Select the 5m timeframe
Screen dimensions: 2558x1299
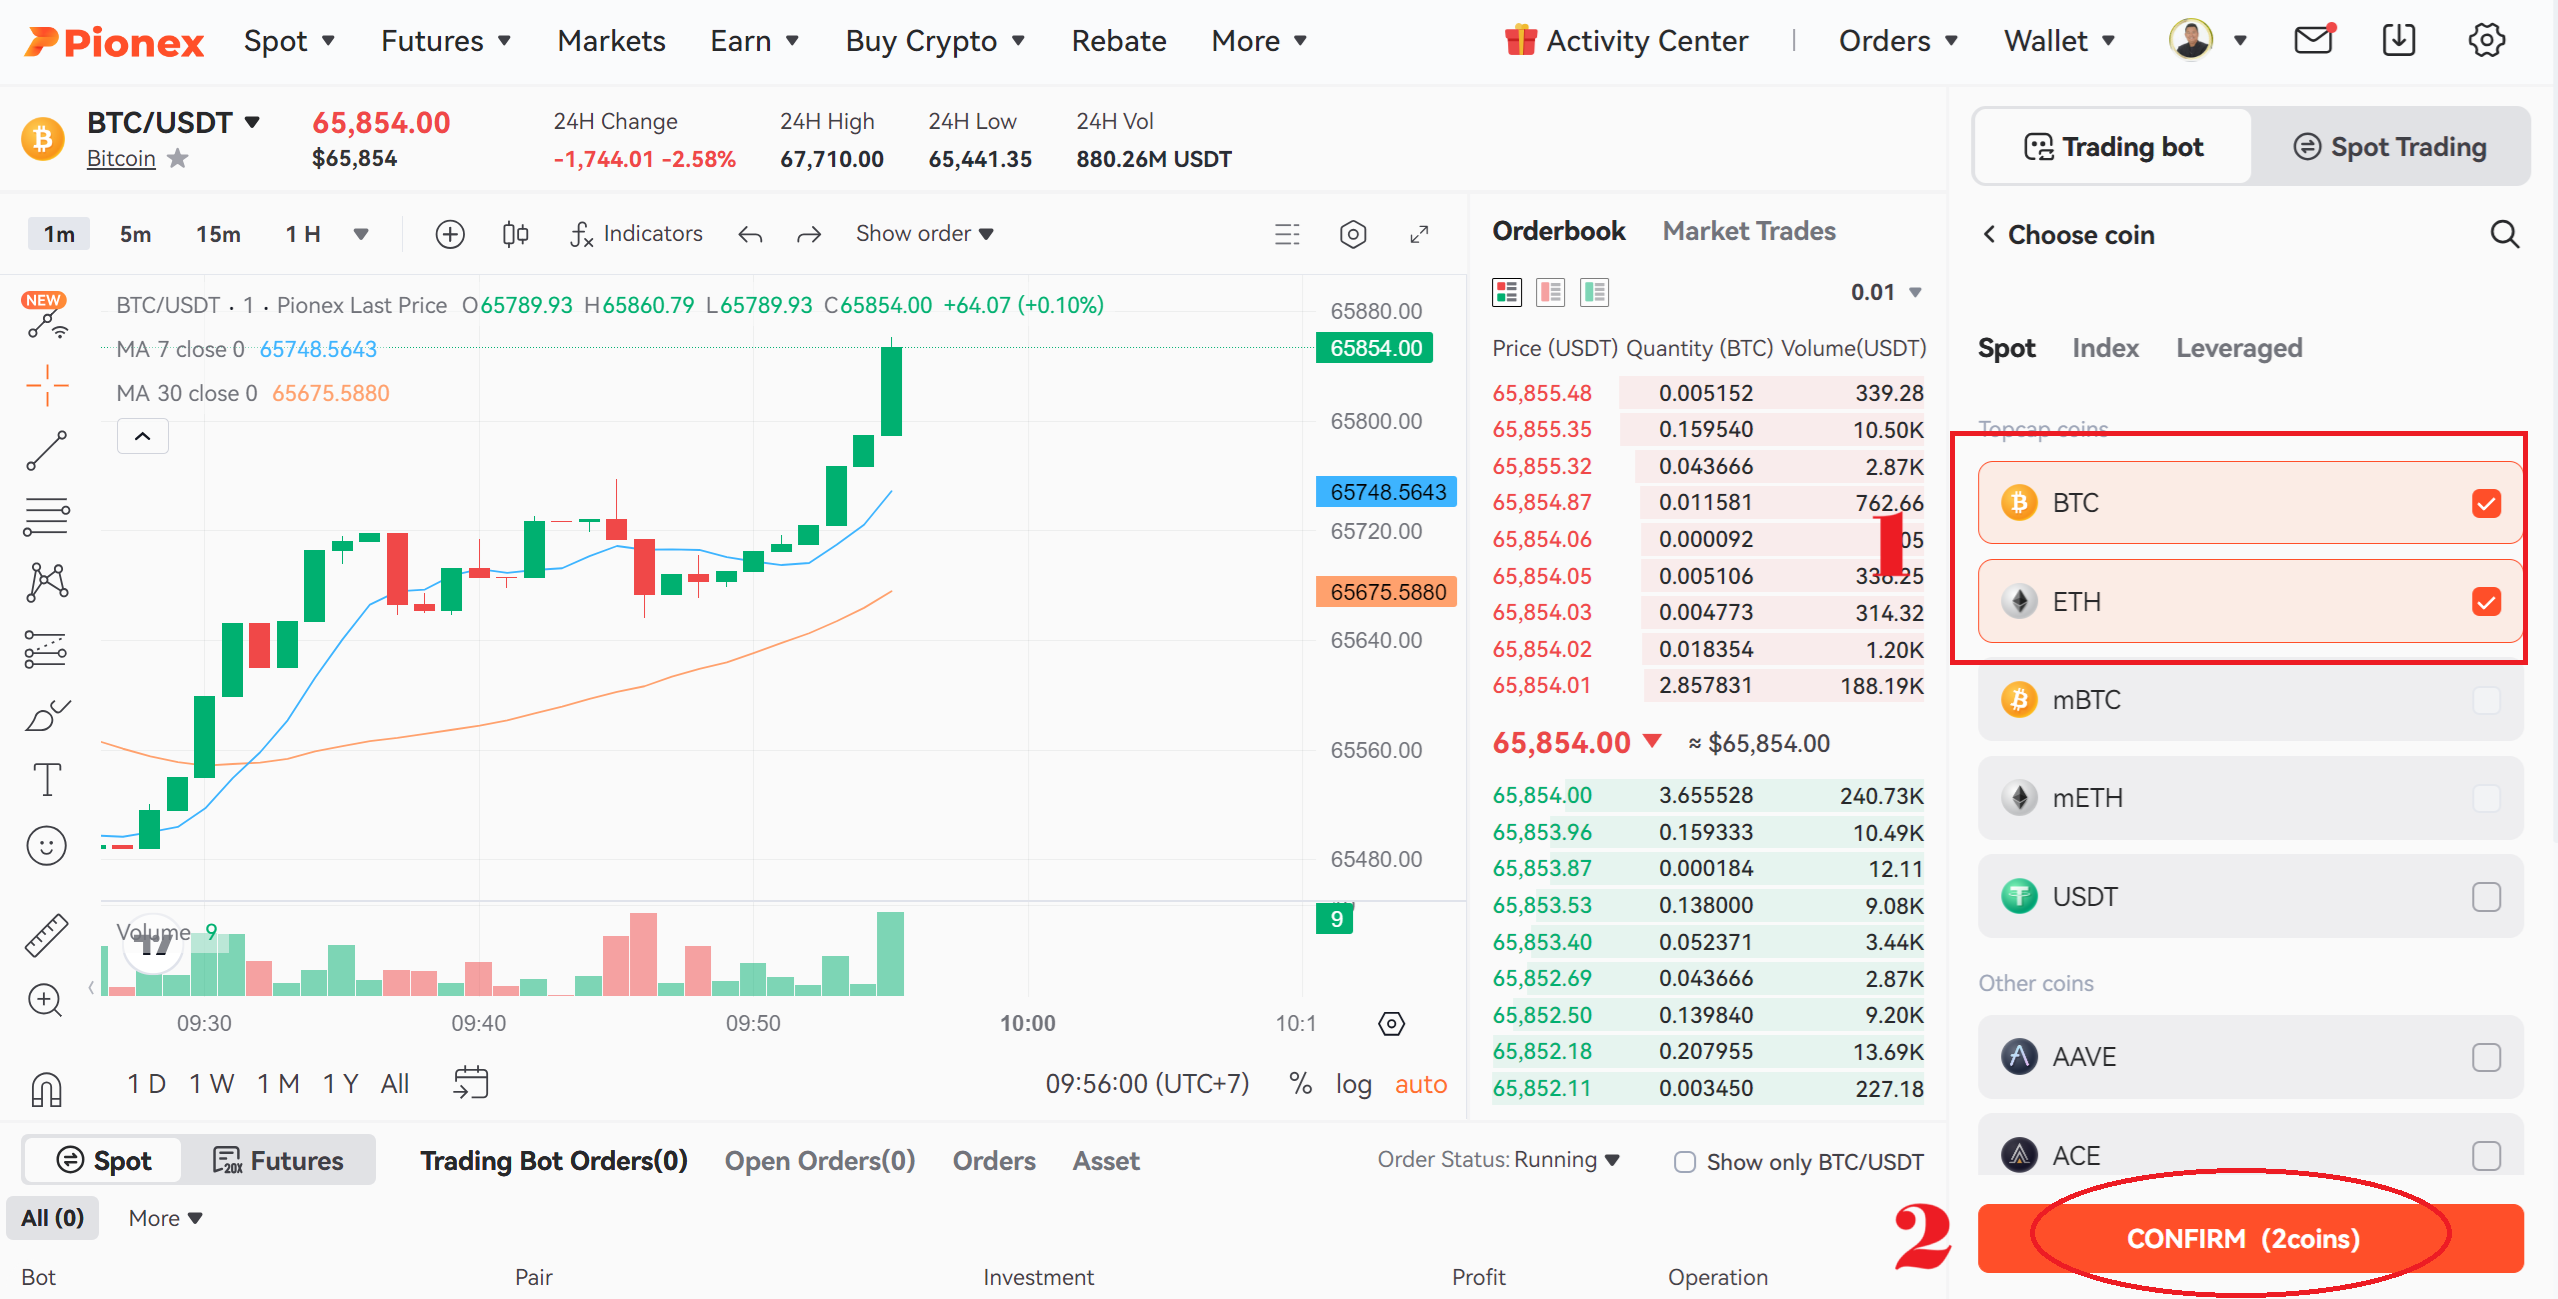(135, 234)
